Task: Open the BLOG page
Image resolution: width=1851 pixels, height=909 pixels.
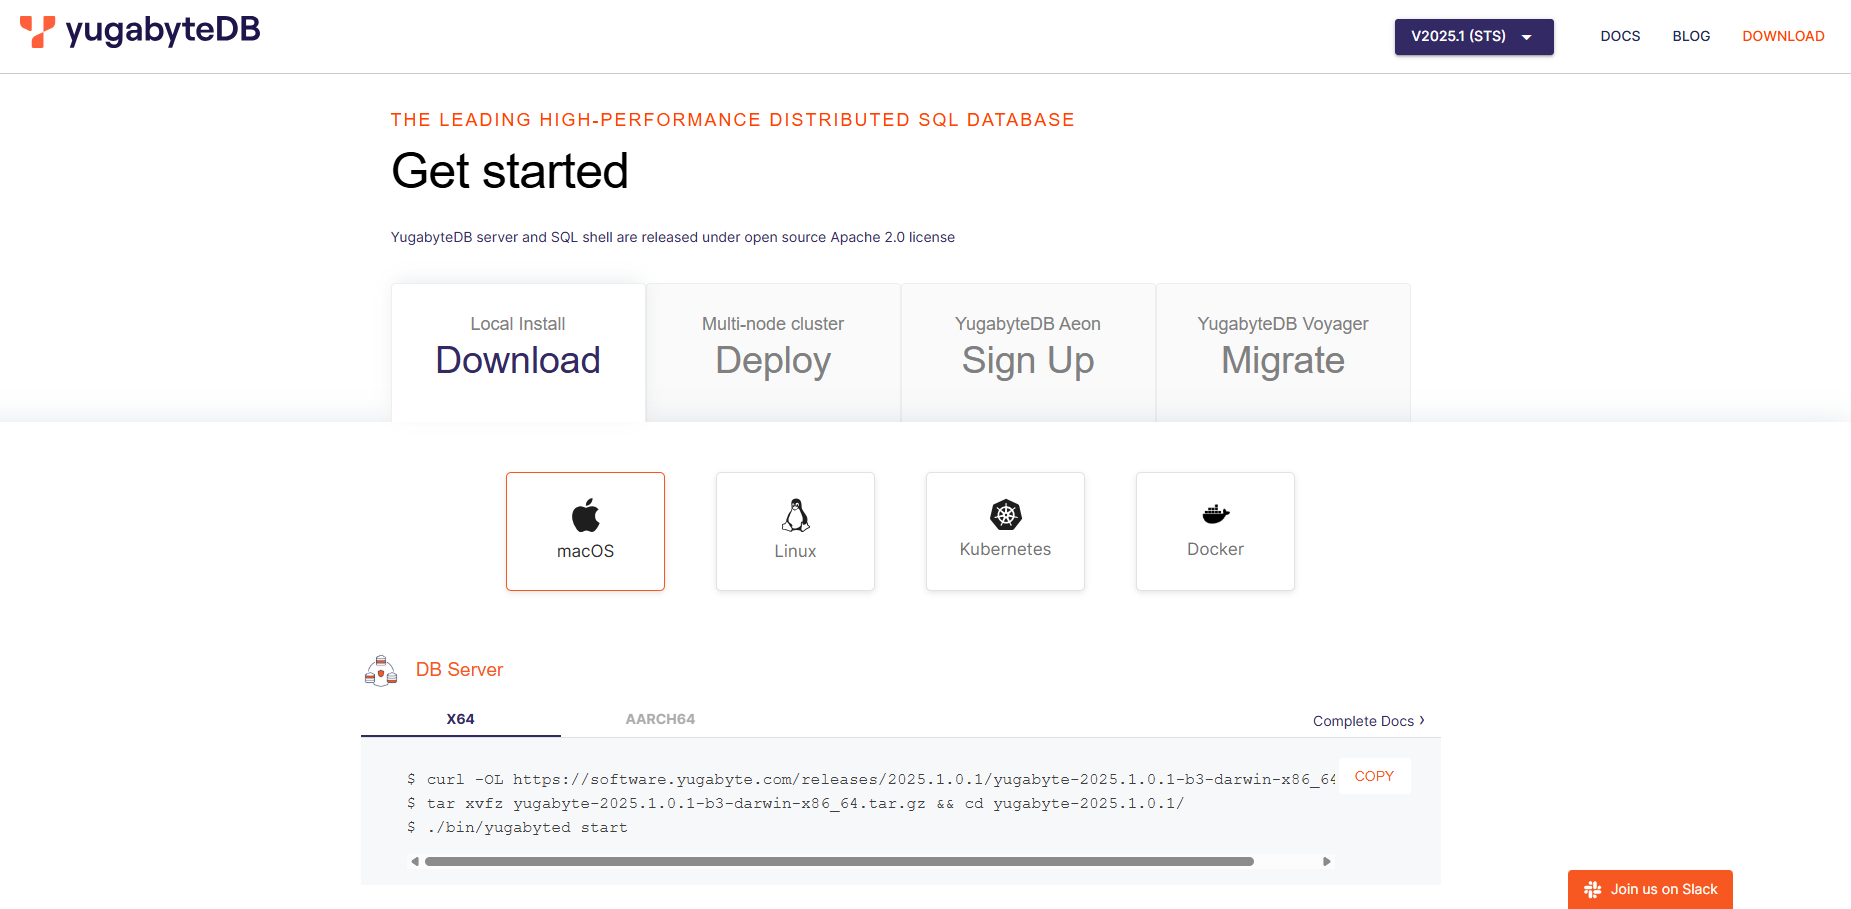Action: 1691,36
